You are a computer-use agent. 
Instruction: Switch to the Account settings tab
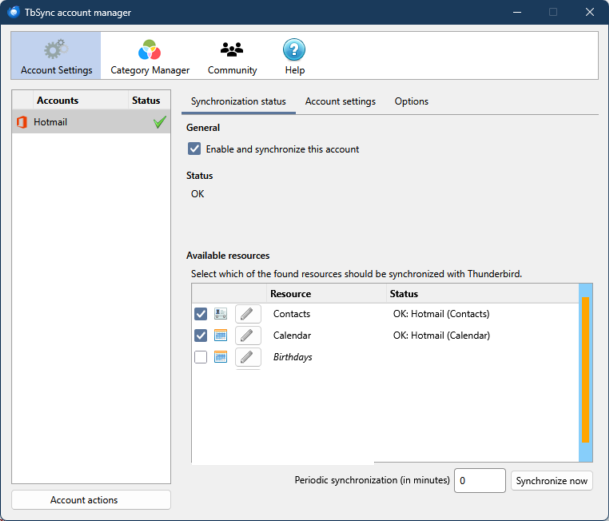point(340,102)
